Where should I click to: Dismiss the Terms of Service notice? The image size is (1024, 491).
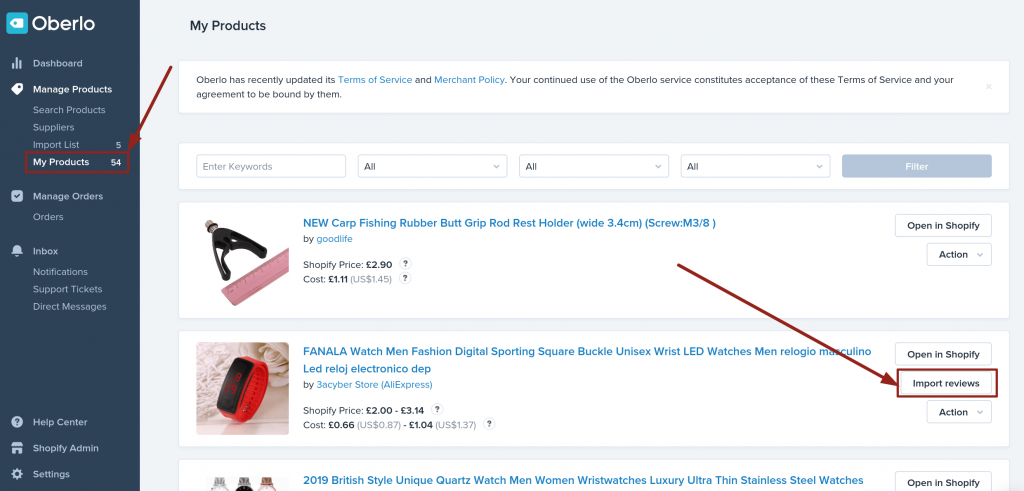[x=989, y=86]
